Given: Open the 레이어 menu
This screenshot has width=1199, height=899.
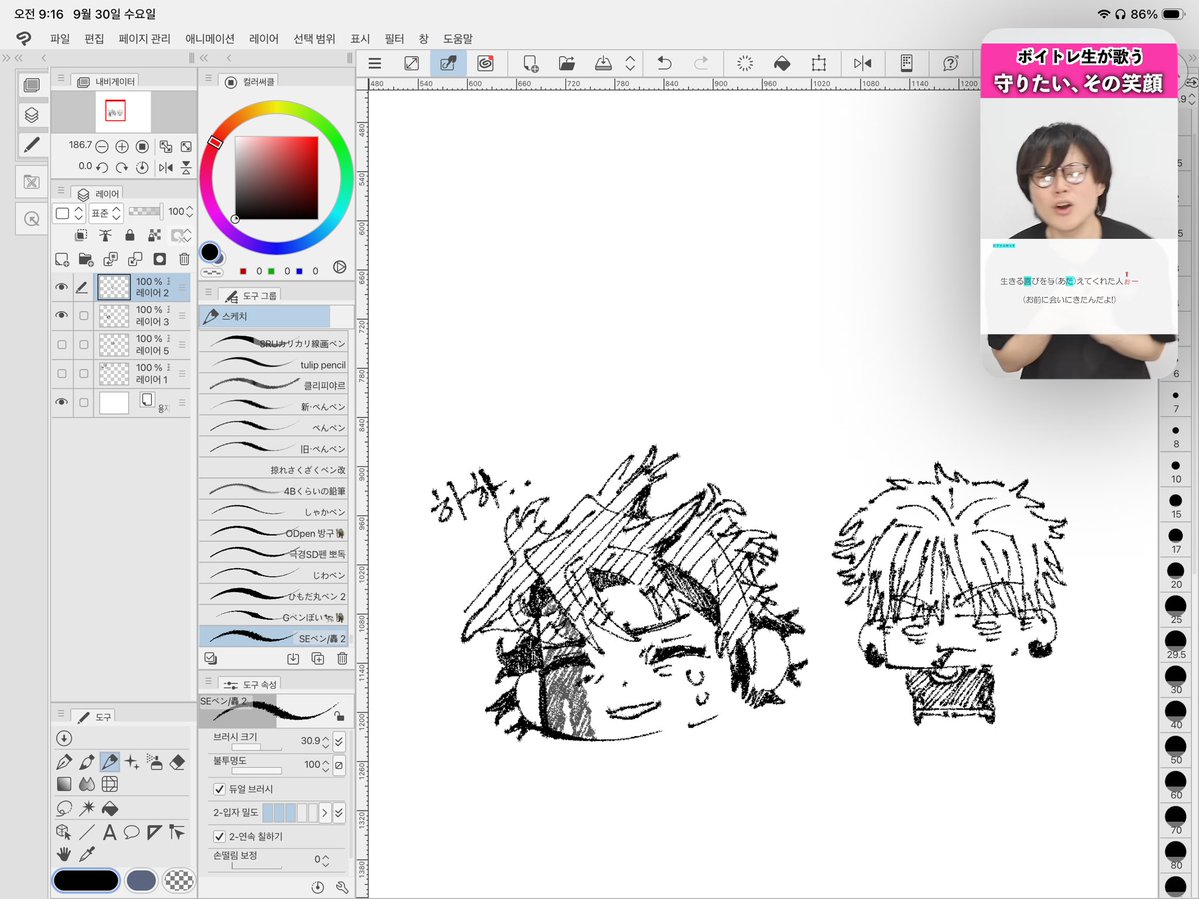Looking at the screenshot, I should tap(264, 38).
